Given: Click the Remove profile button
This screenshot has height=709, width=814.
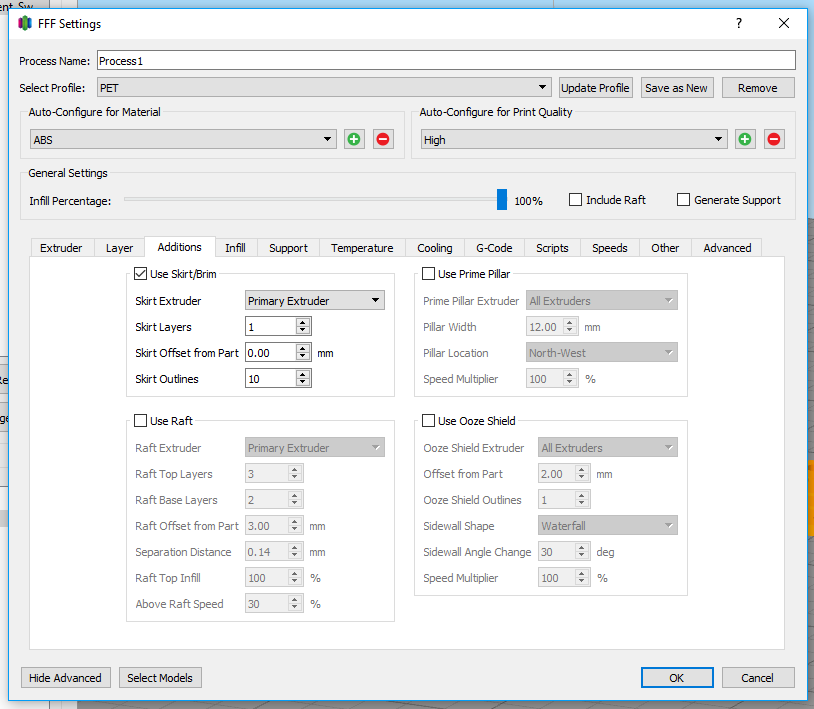Looking at the screenshot, I should click(758, 88).
